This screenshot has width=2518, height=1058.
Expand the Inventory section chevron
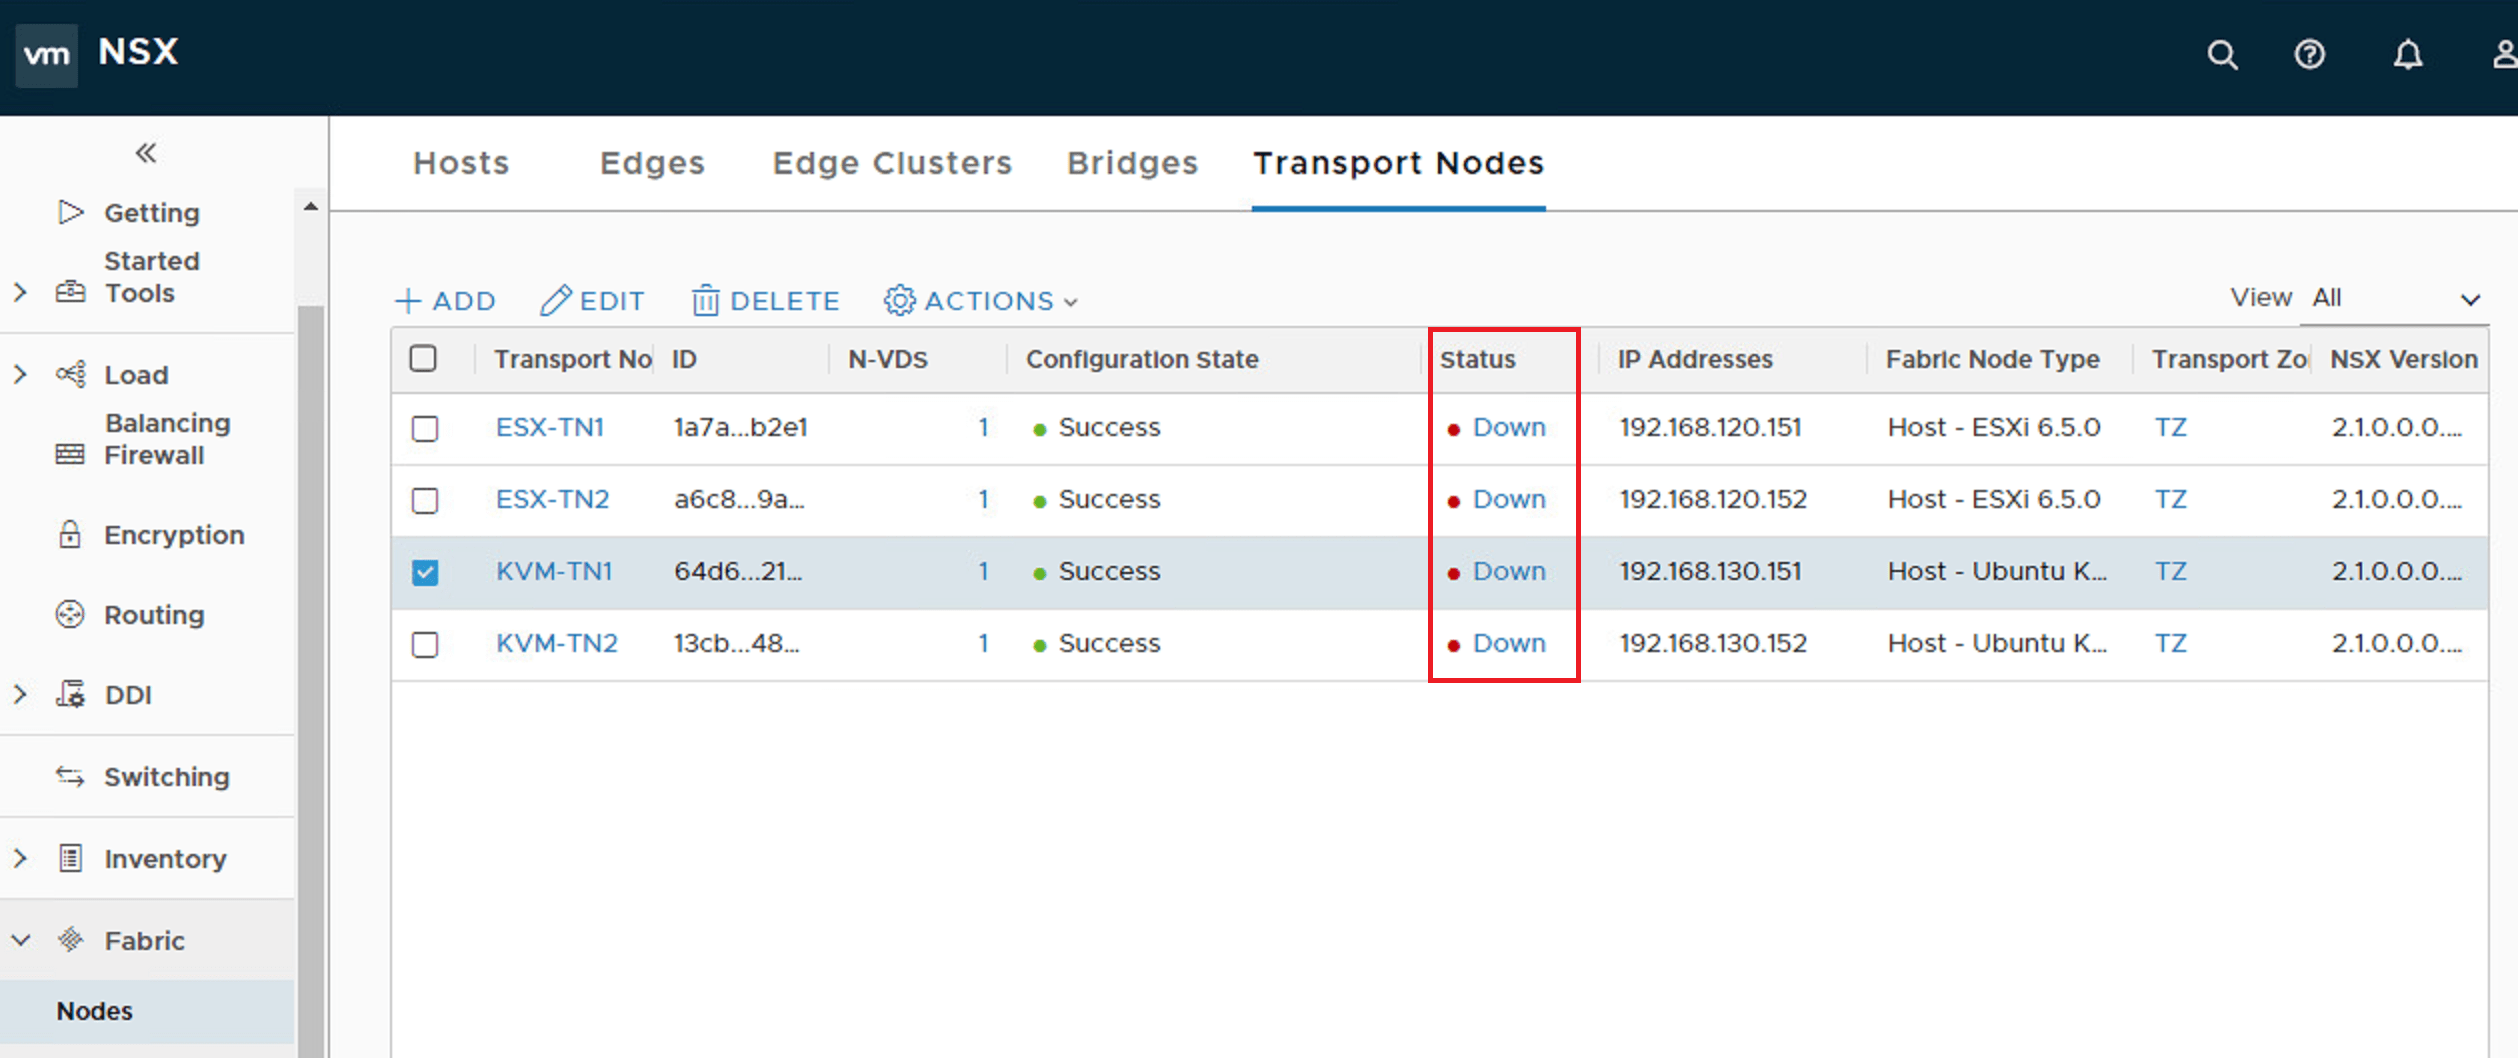[x=20, y=858]
